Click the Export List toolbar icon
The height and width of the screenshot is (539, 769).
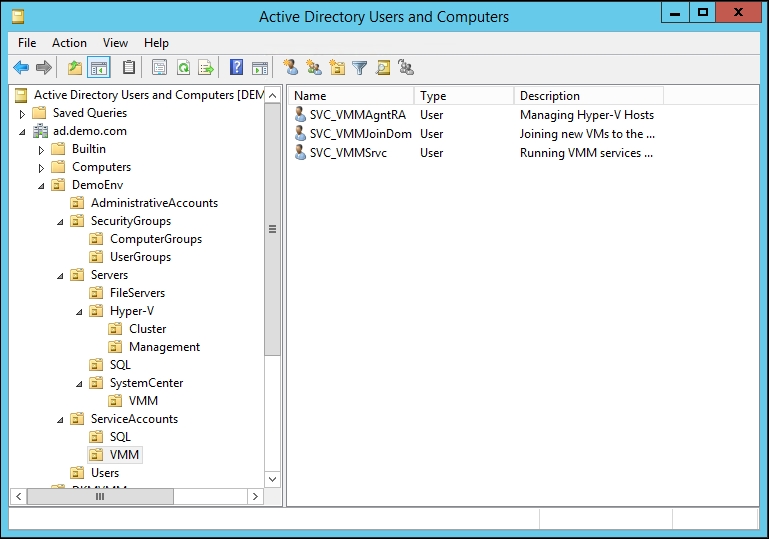coord(205,68)
